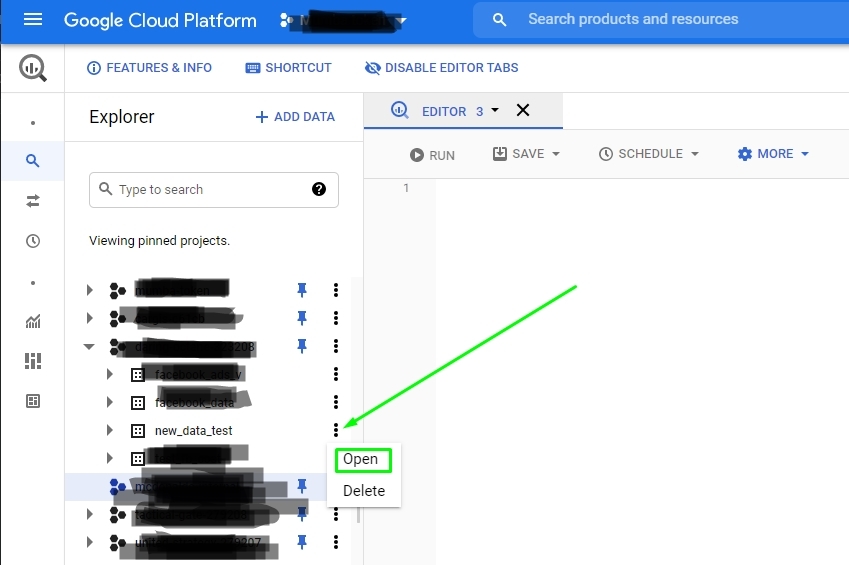Open actions menu for third project

click(336, 346)
